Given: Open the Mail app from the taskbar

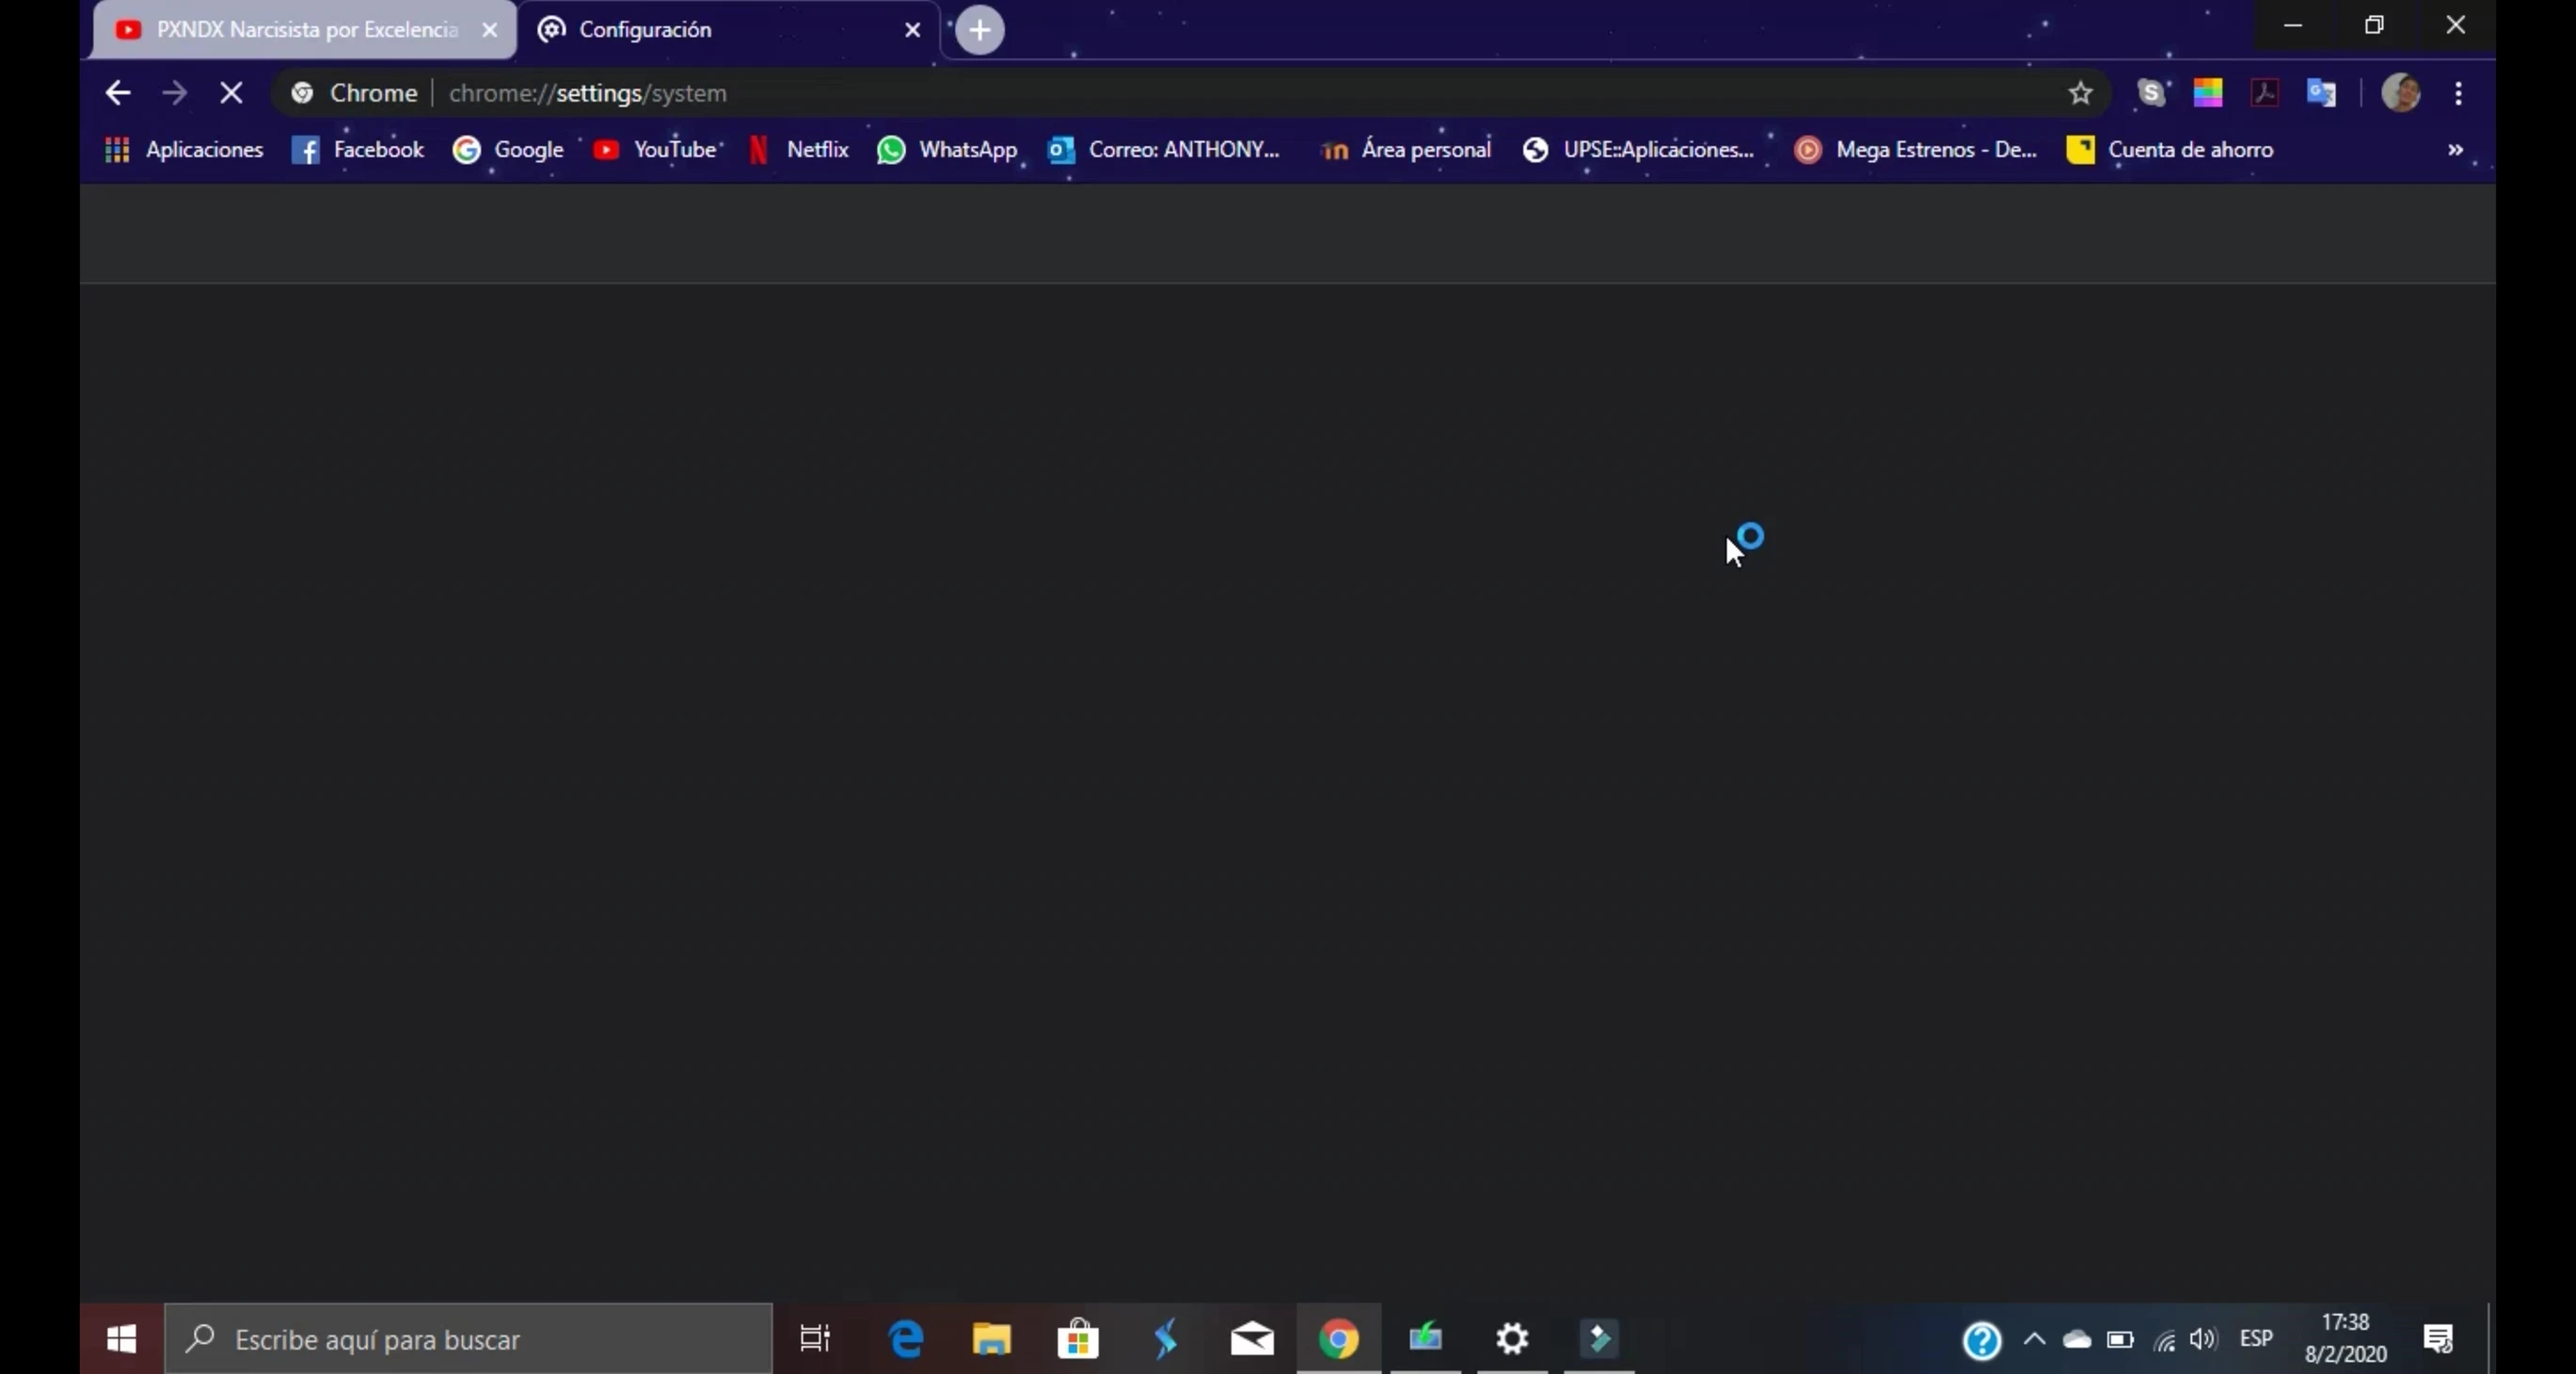Looking at the screenshot, I should (x=1252, y=1339).
